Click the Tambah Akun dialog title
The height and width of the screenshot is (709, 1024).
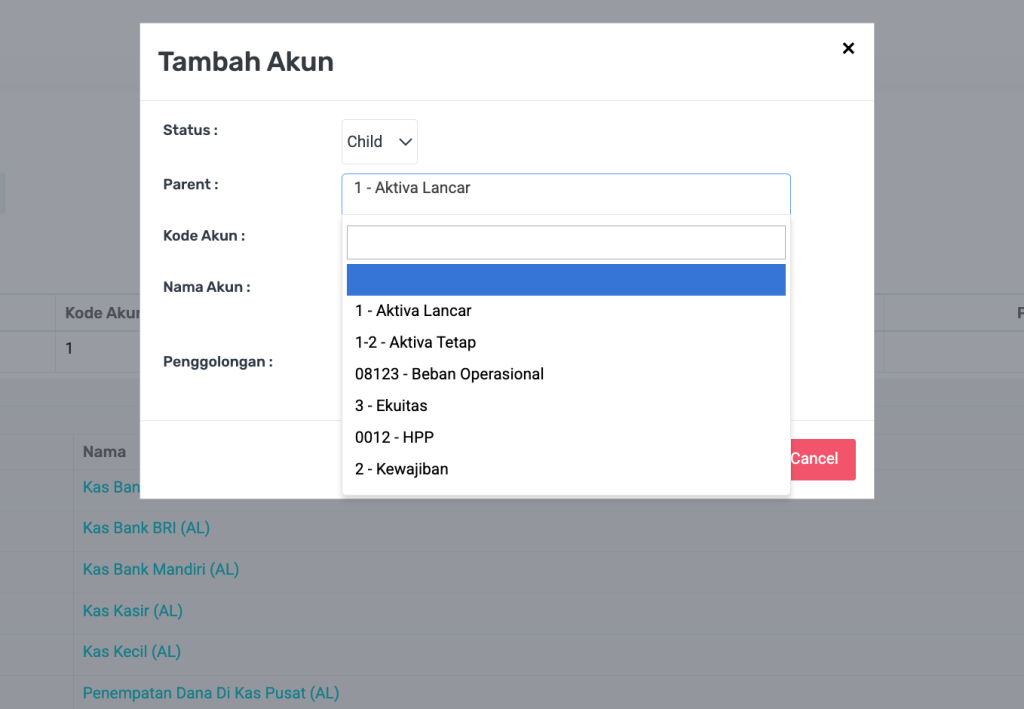pos(246,62)
